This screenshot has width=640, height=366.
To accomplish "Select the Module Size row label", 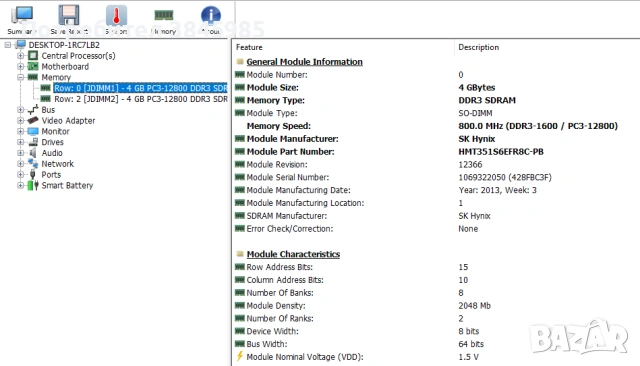I will 273,87.
